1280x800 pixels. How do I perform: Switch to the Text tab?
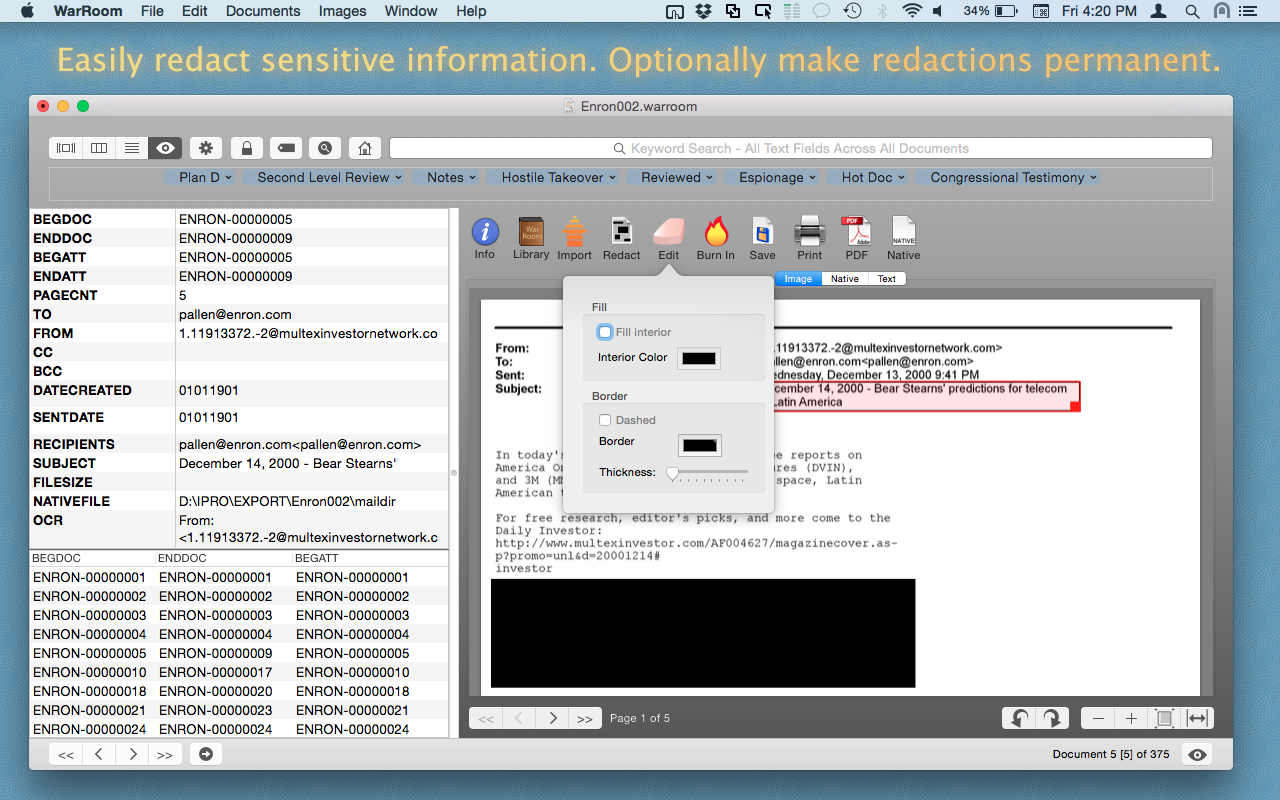(887, 279)
